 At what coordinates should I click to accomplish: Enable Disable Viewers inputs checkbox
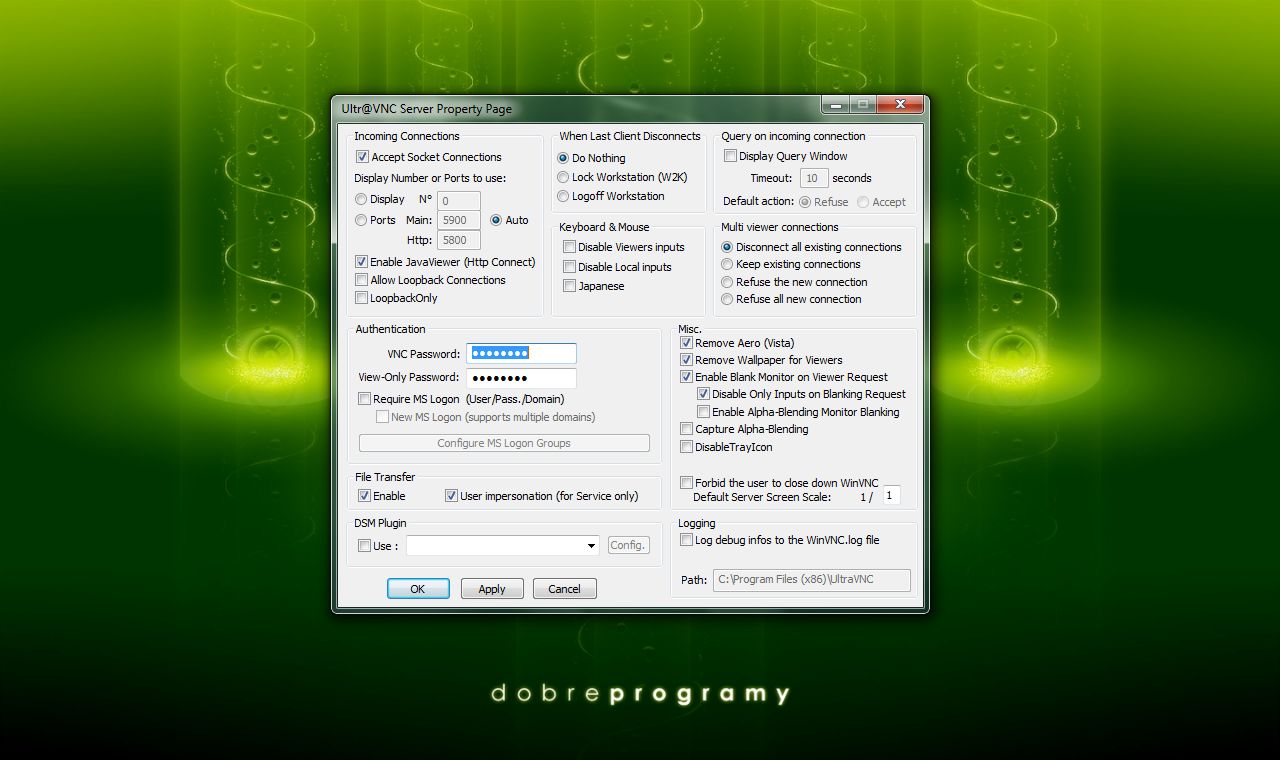pos(569,247)
